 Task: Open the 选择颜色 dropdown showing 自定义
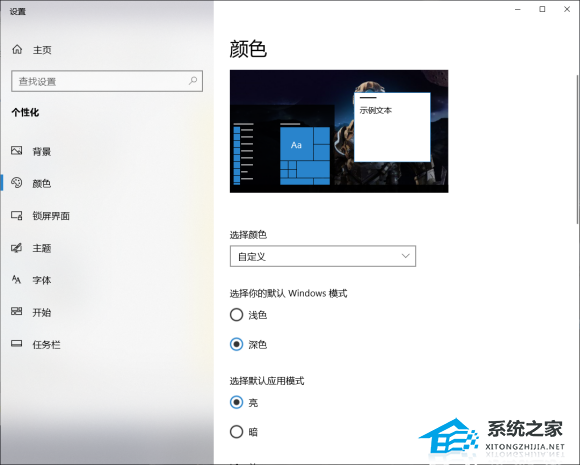pos(323,256)
